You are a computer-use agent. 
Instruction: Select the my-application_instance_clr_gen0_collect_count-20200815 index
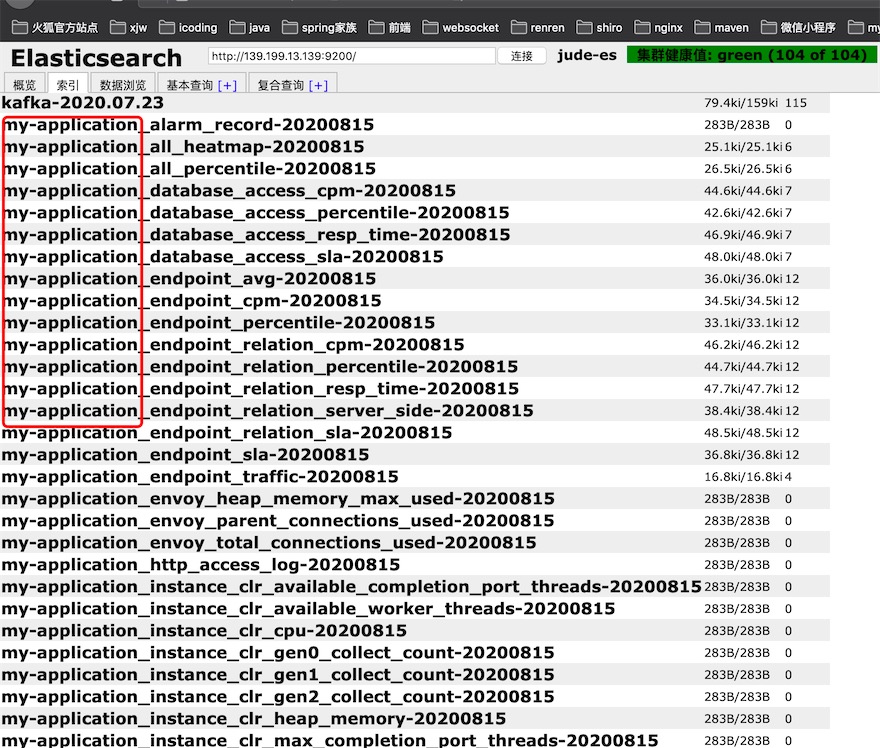[x=278, y=653]
